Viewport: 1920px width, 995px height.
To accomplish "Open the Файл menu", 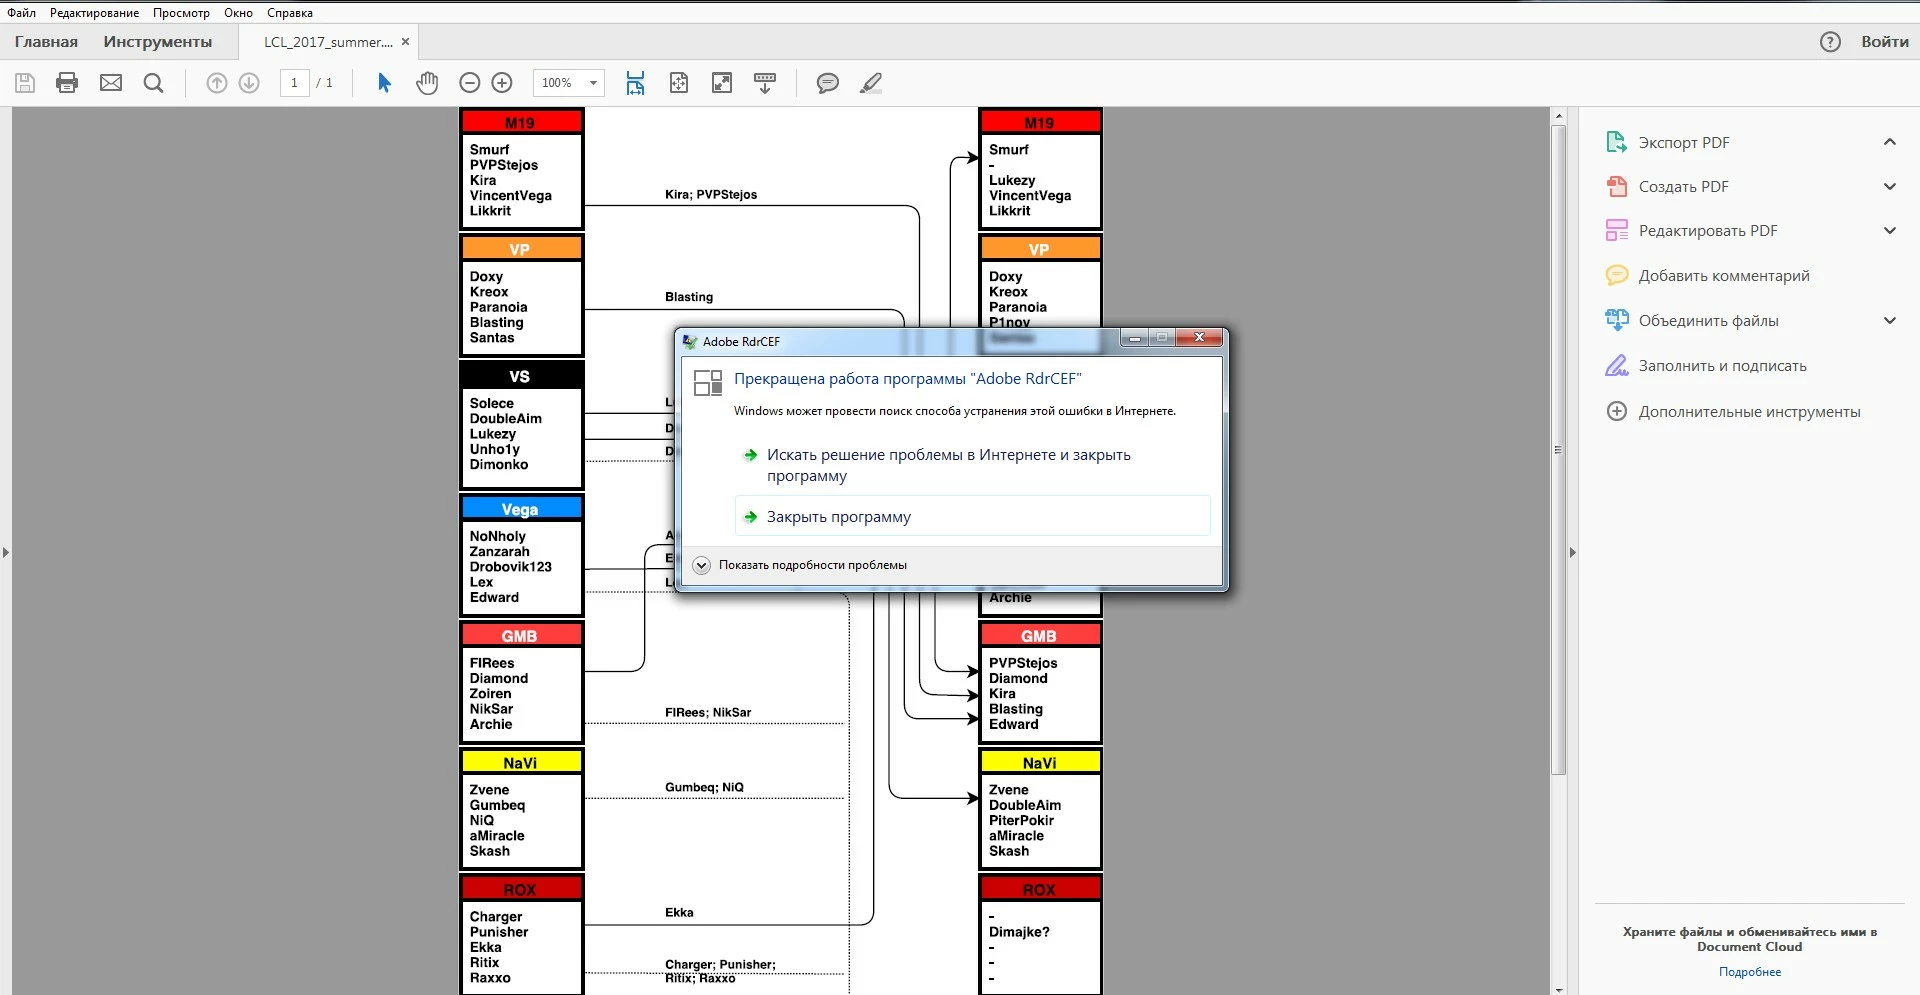I will [21, 13].
